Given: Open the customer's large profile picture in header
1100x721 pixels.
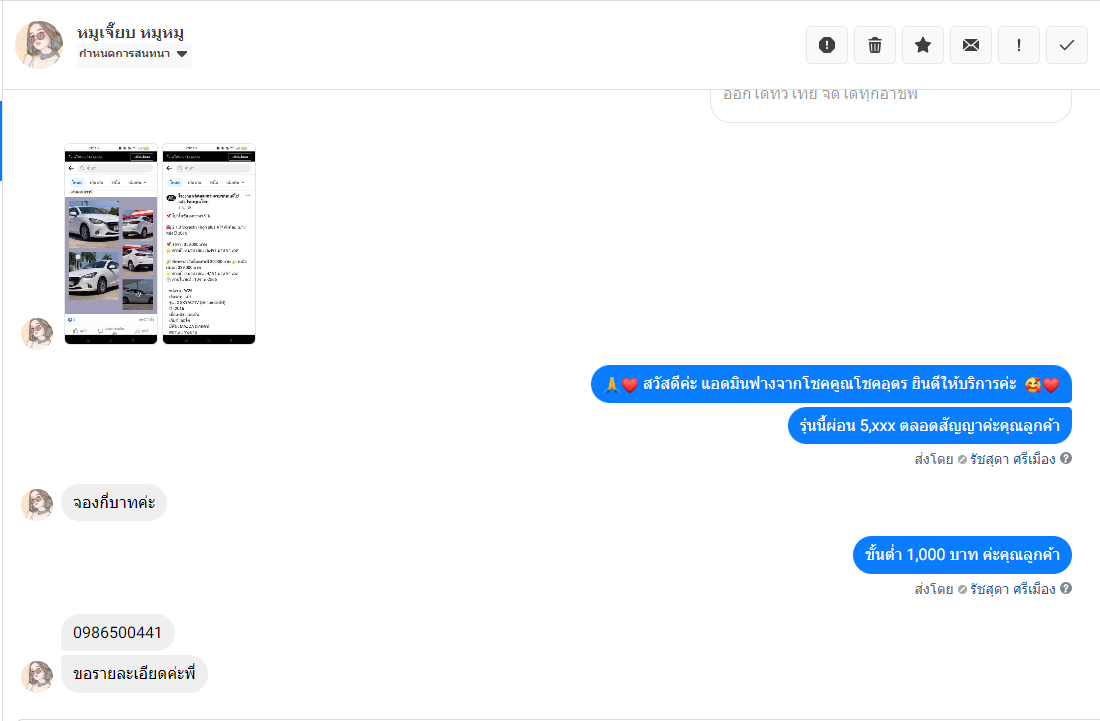Looking at the screenshot, I should pyautogui.click(x=39, y=44).
